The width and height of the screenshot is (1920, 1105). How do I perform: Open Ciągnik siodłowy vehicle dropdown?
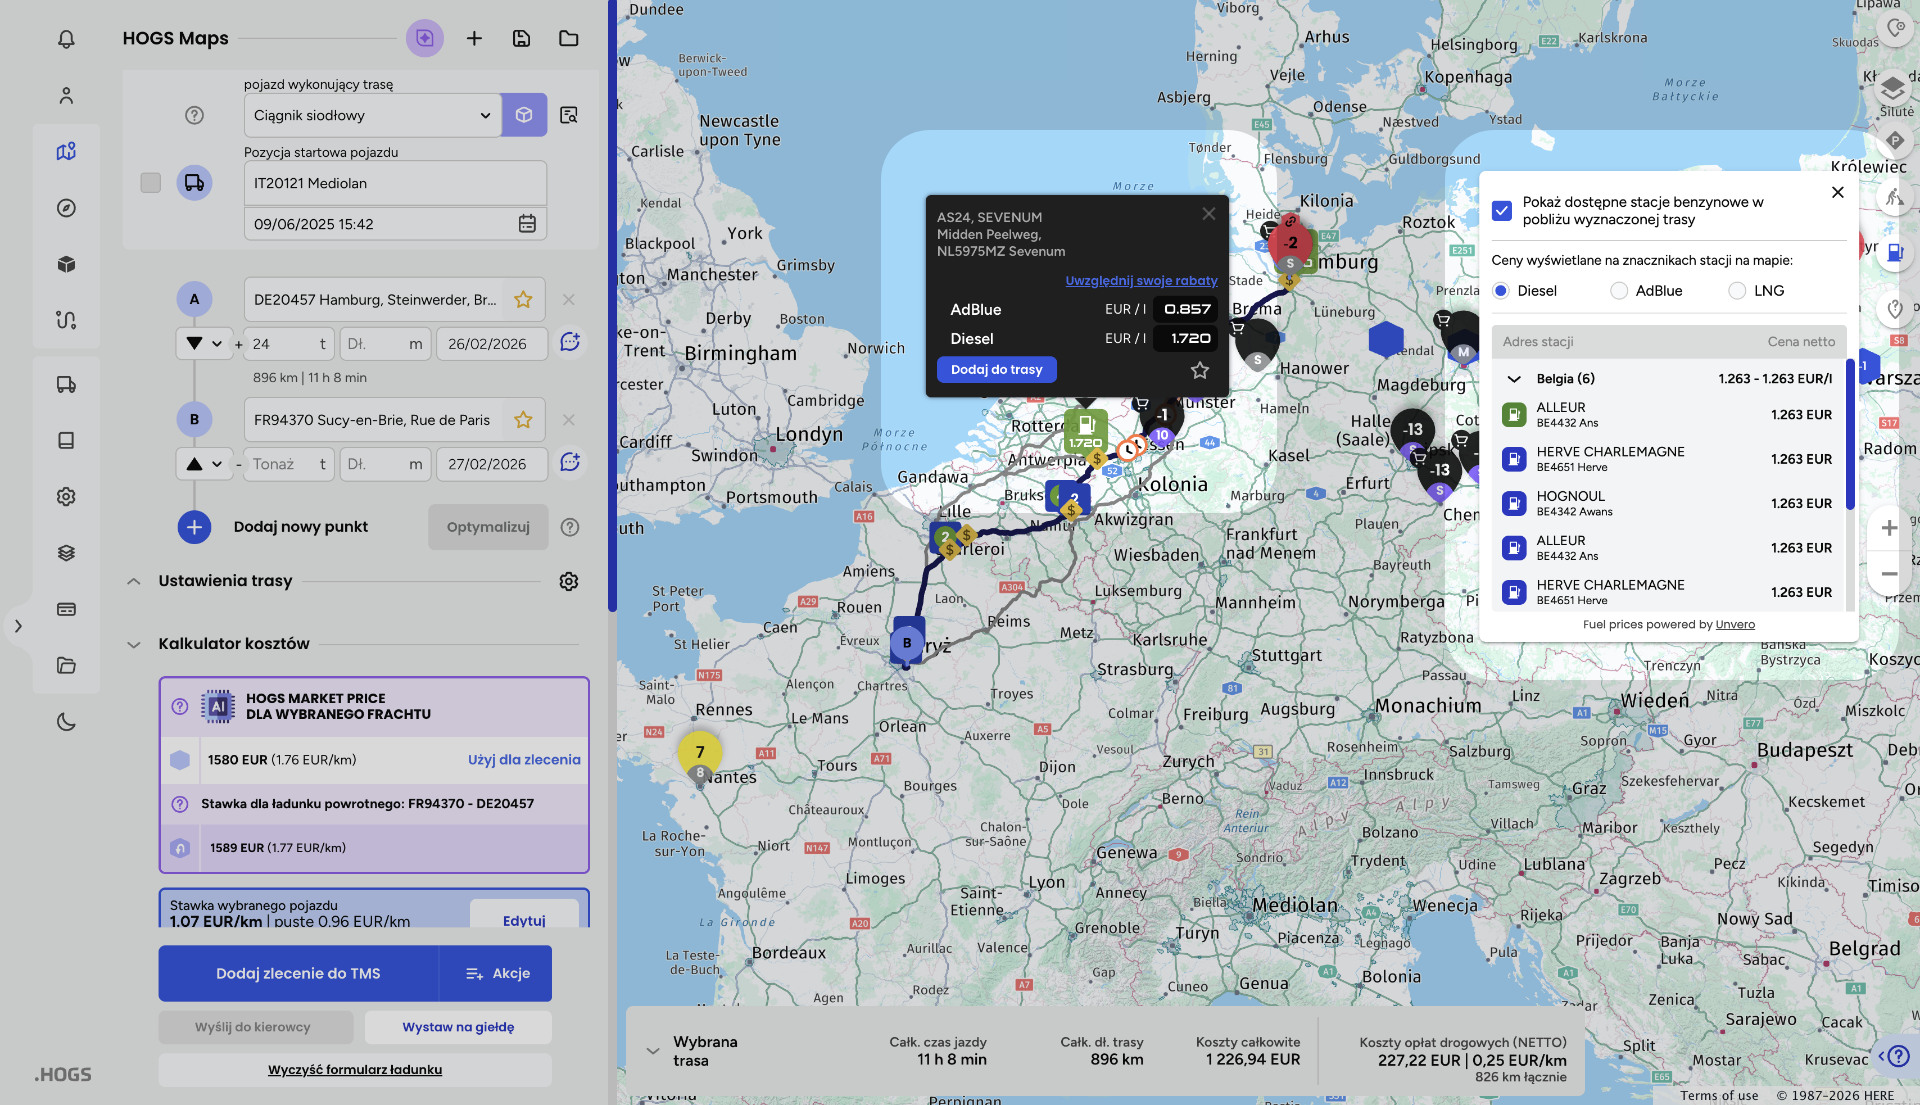tap(372, 116)
